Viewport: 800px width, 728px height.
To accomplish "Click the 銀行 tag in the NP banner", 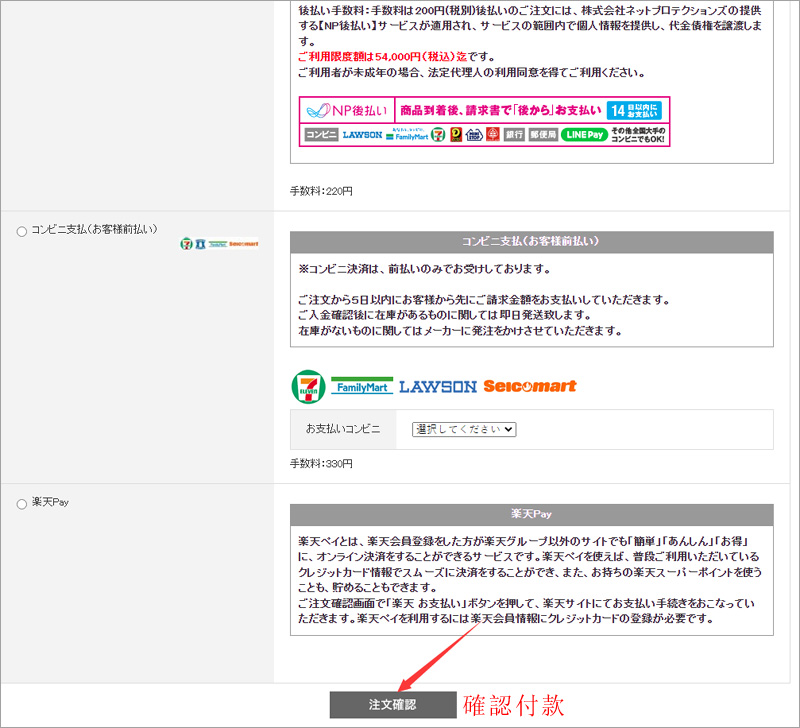I will [514, 135].
